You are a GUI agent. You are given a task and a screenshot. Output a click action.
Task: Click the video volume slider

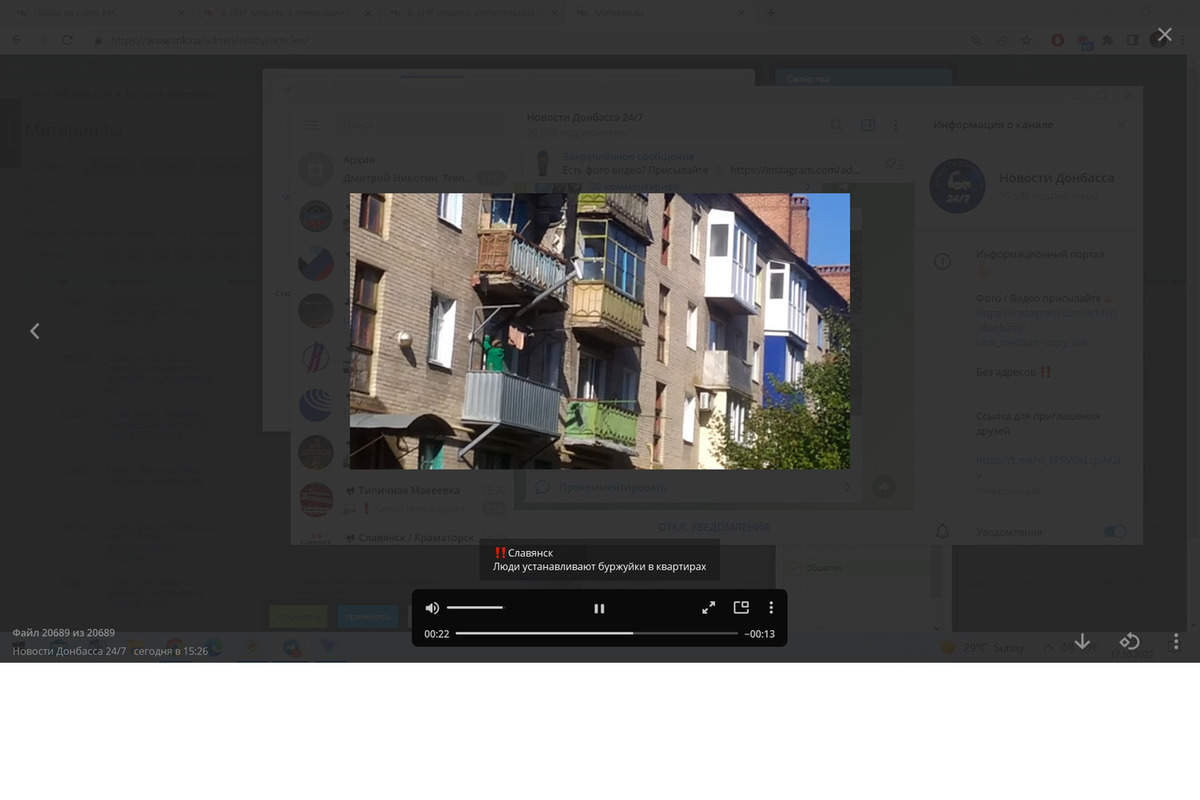[x=476, y=608]
